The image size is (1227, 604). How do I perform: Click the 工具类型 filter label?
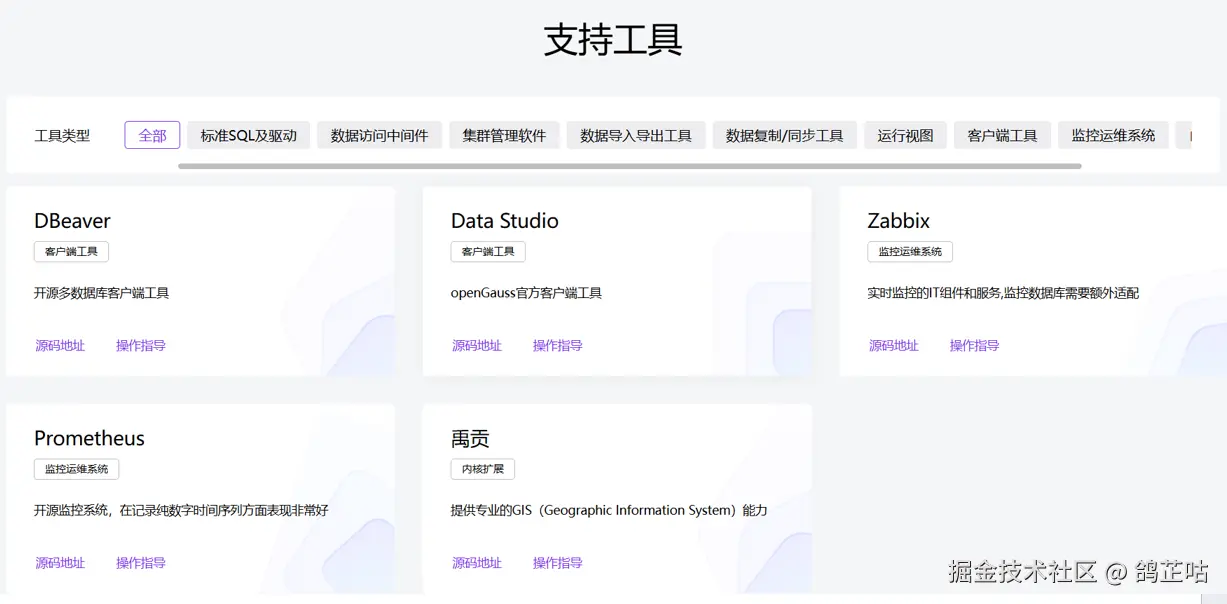(x=62, y=135)
